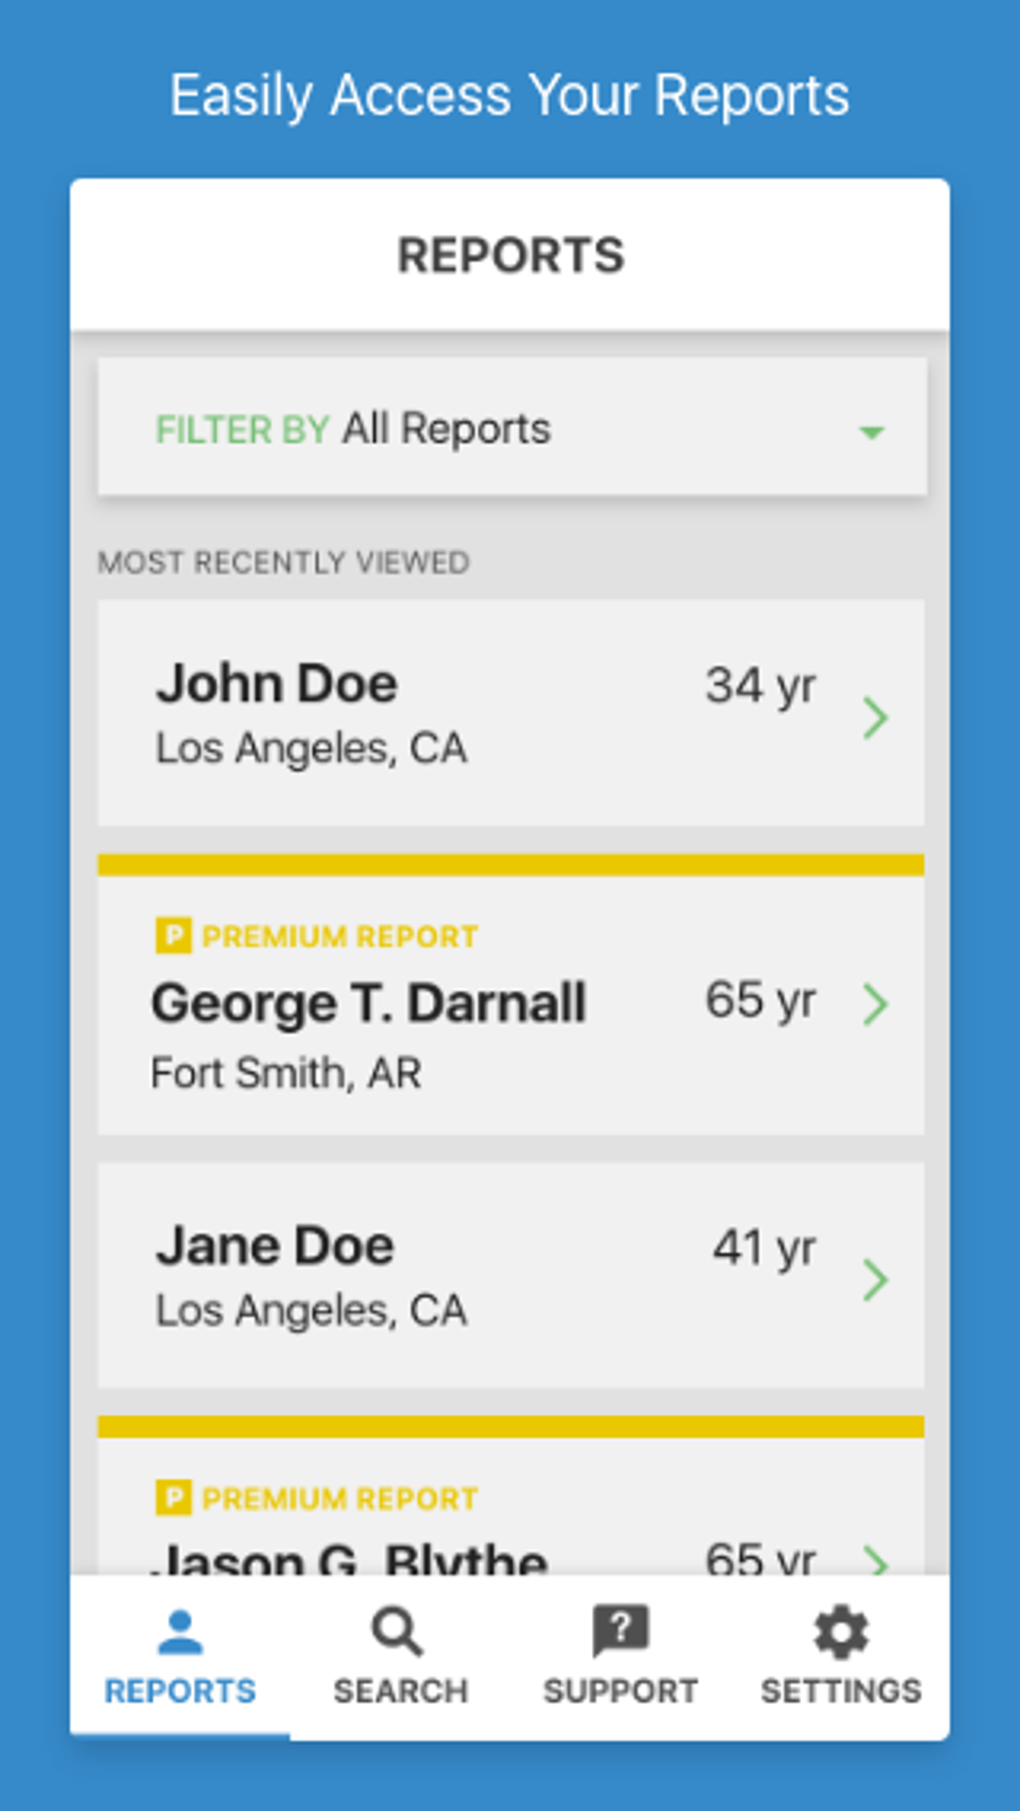
Task: Open George T. Darnall's name link
Action: click(368, 1003)
